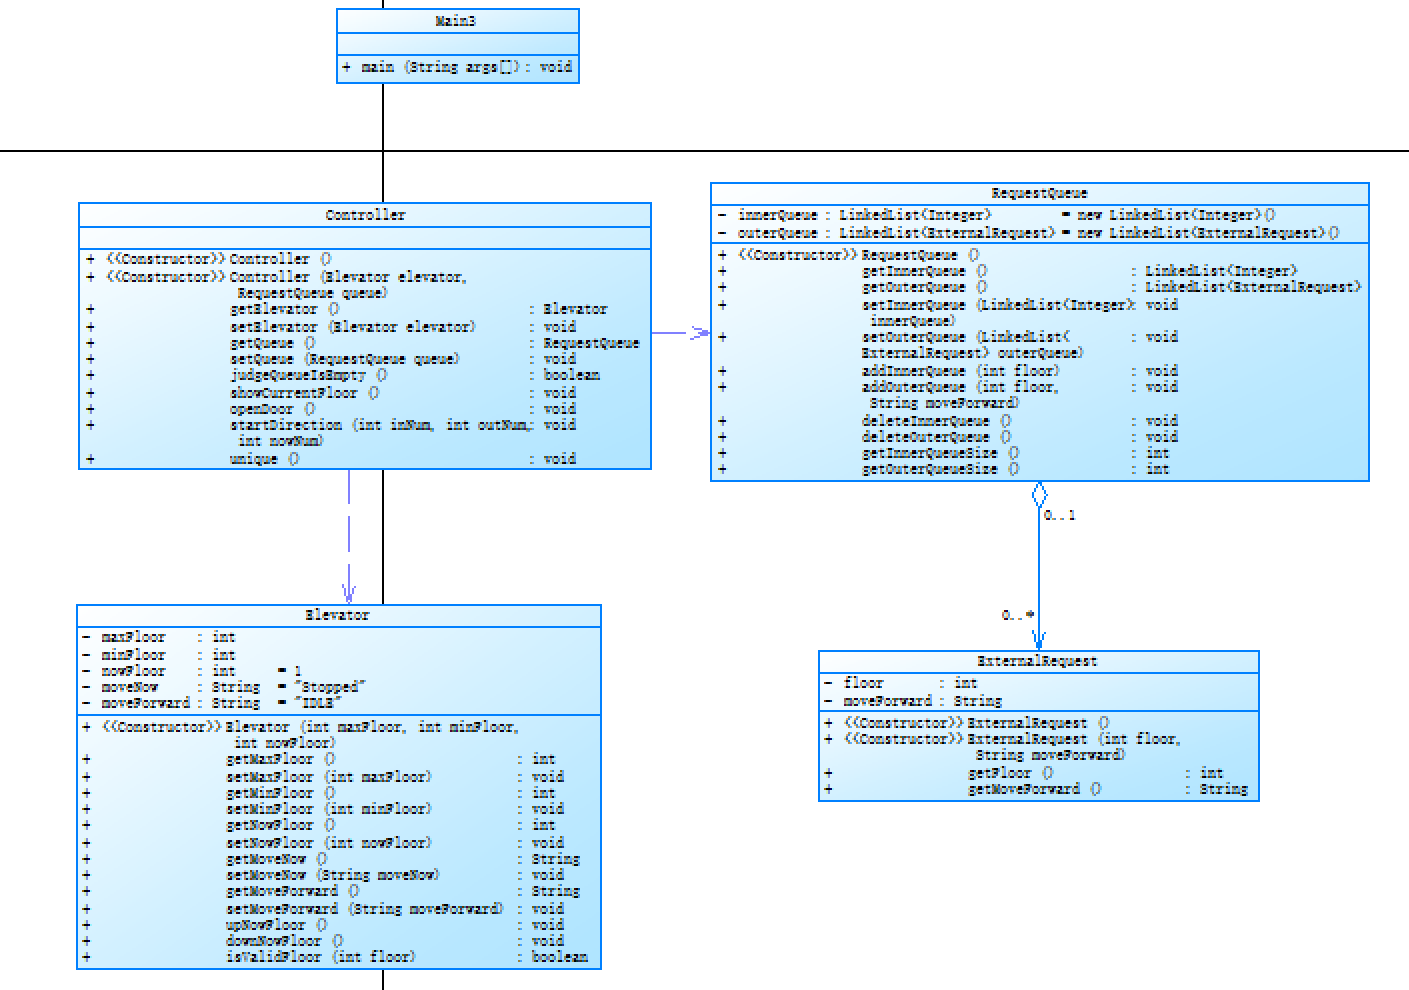Select getOuterQueue() method in RequestQueue
This screenshot has width=1409, height=990.
[1040, 287]
